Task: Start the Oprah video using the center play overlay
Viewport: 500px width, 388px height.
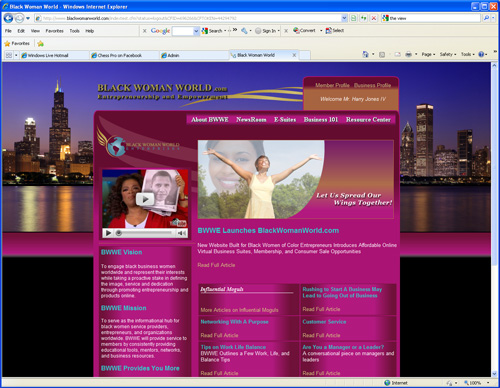Action: tap(145, 199)
